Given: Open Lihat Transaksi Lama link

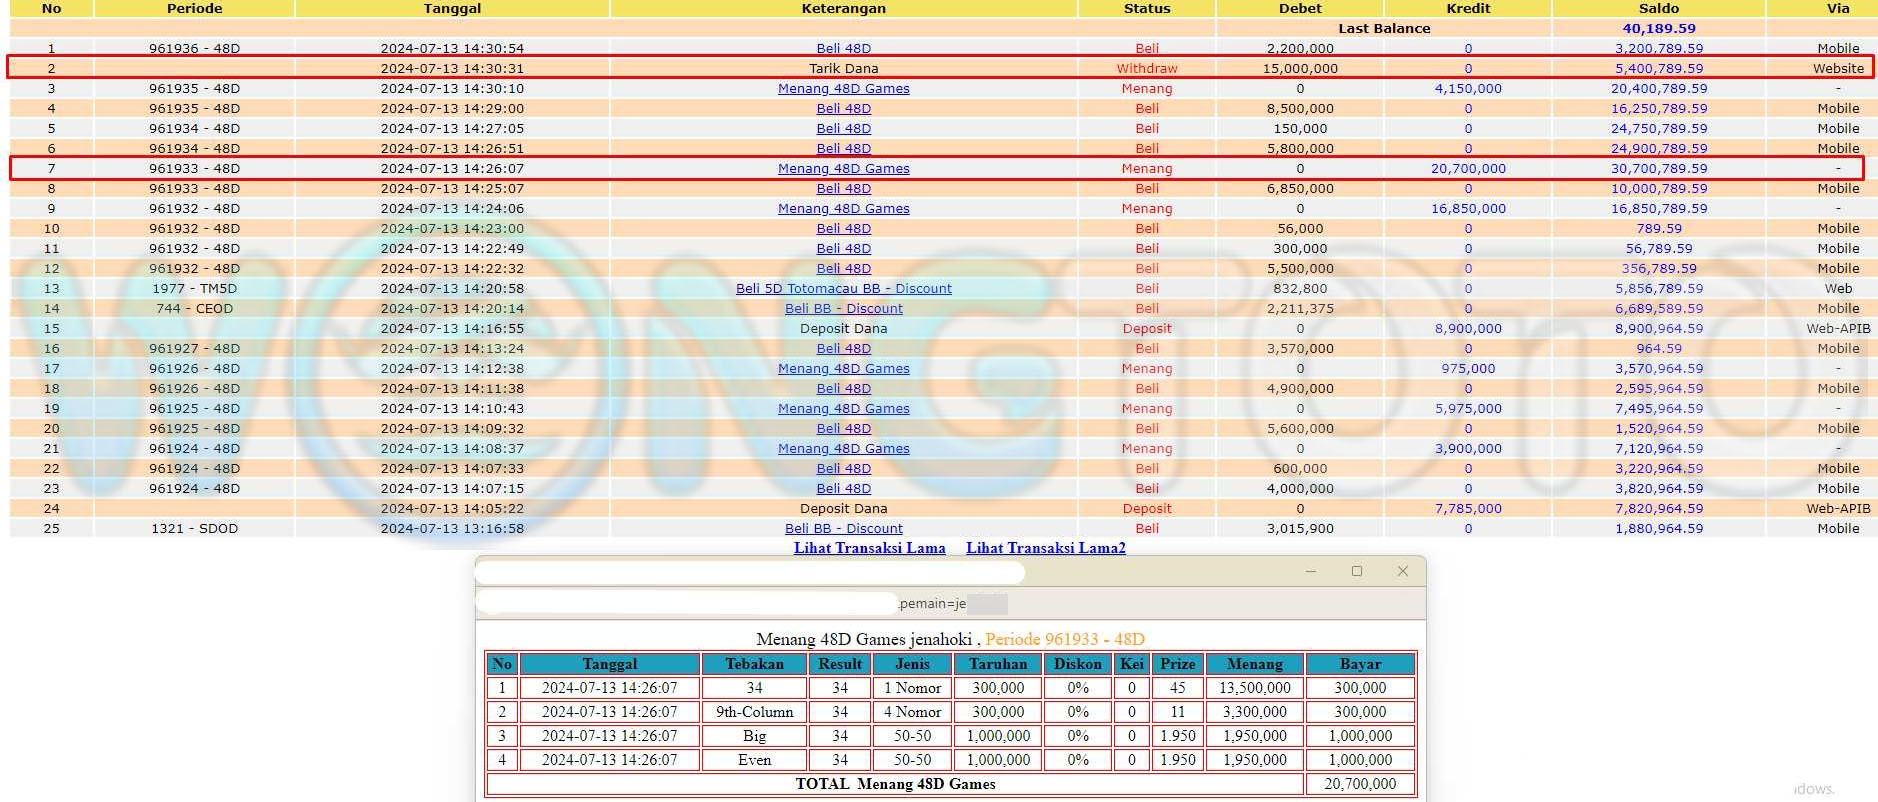Looking at the screenshot, I should [869, 548].
